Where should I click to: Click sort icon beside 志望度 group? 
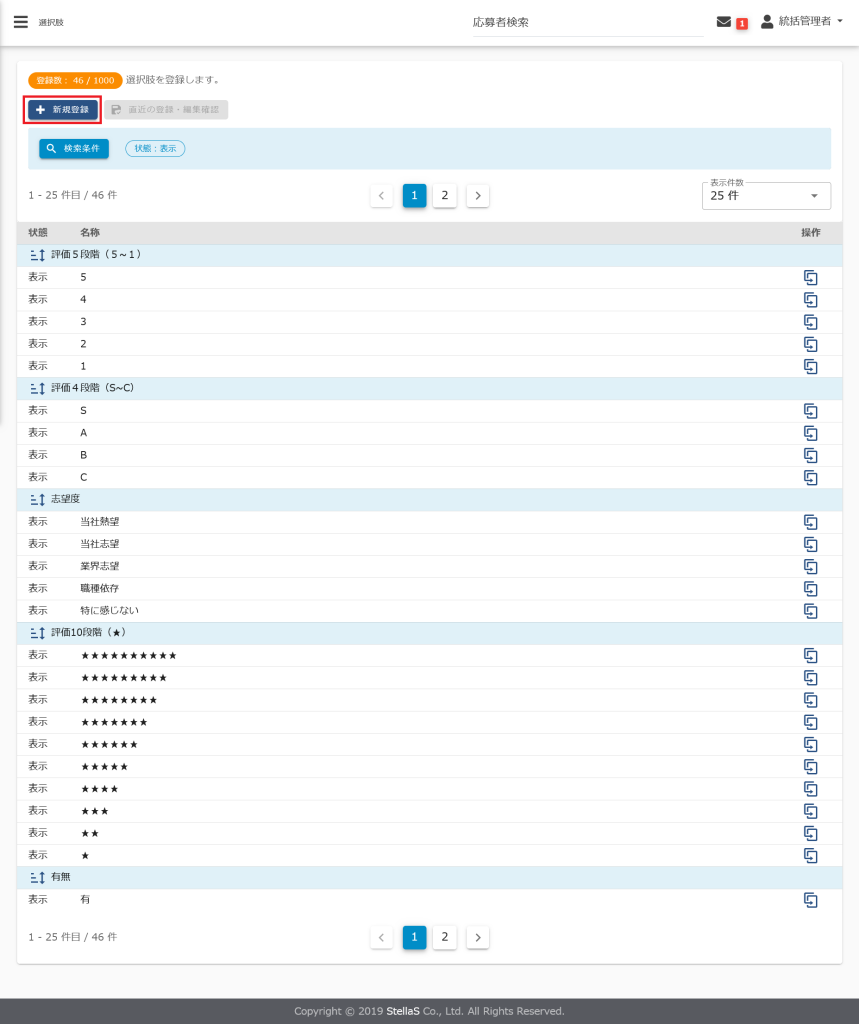pos(38,499)
